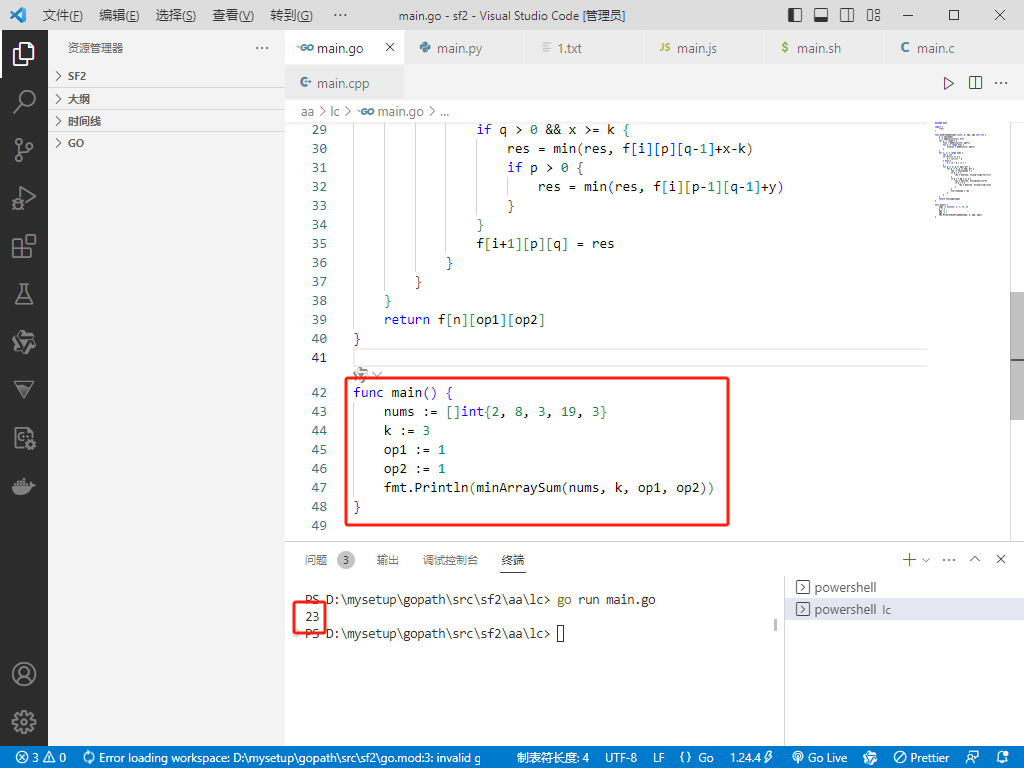Viewport: 1024px width, 768px height.
Task: Switch to the main.c tab
Action: click(944, 48)
